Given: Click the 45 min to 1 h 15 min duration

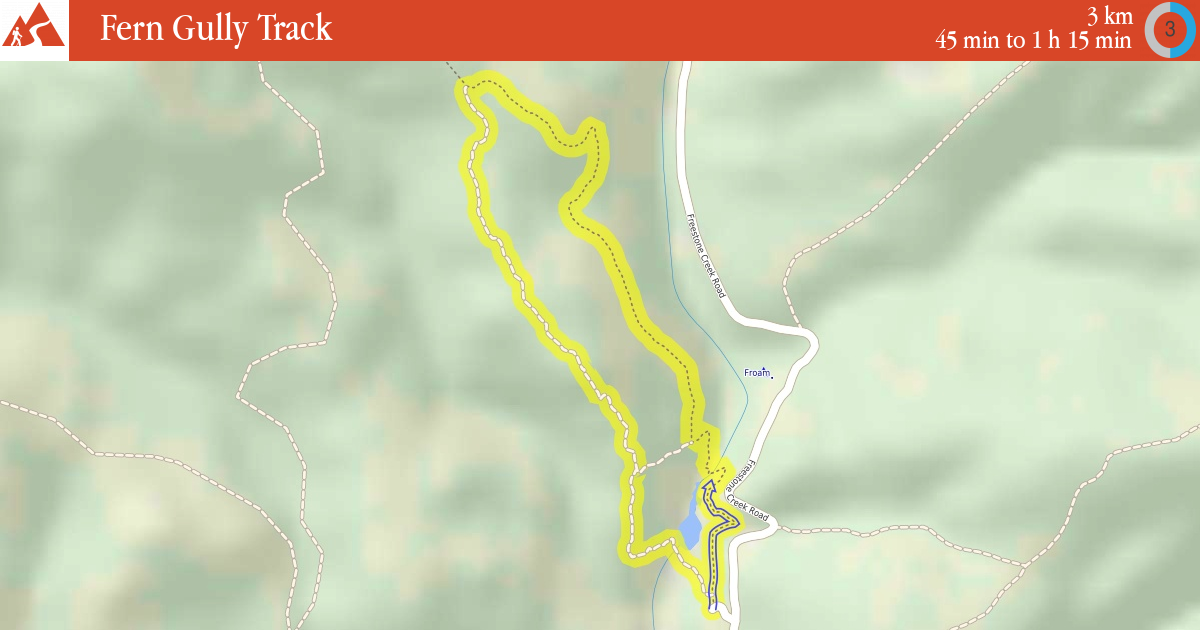Looking at the screenshot, I should [1034, 41].
